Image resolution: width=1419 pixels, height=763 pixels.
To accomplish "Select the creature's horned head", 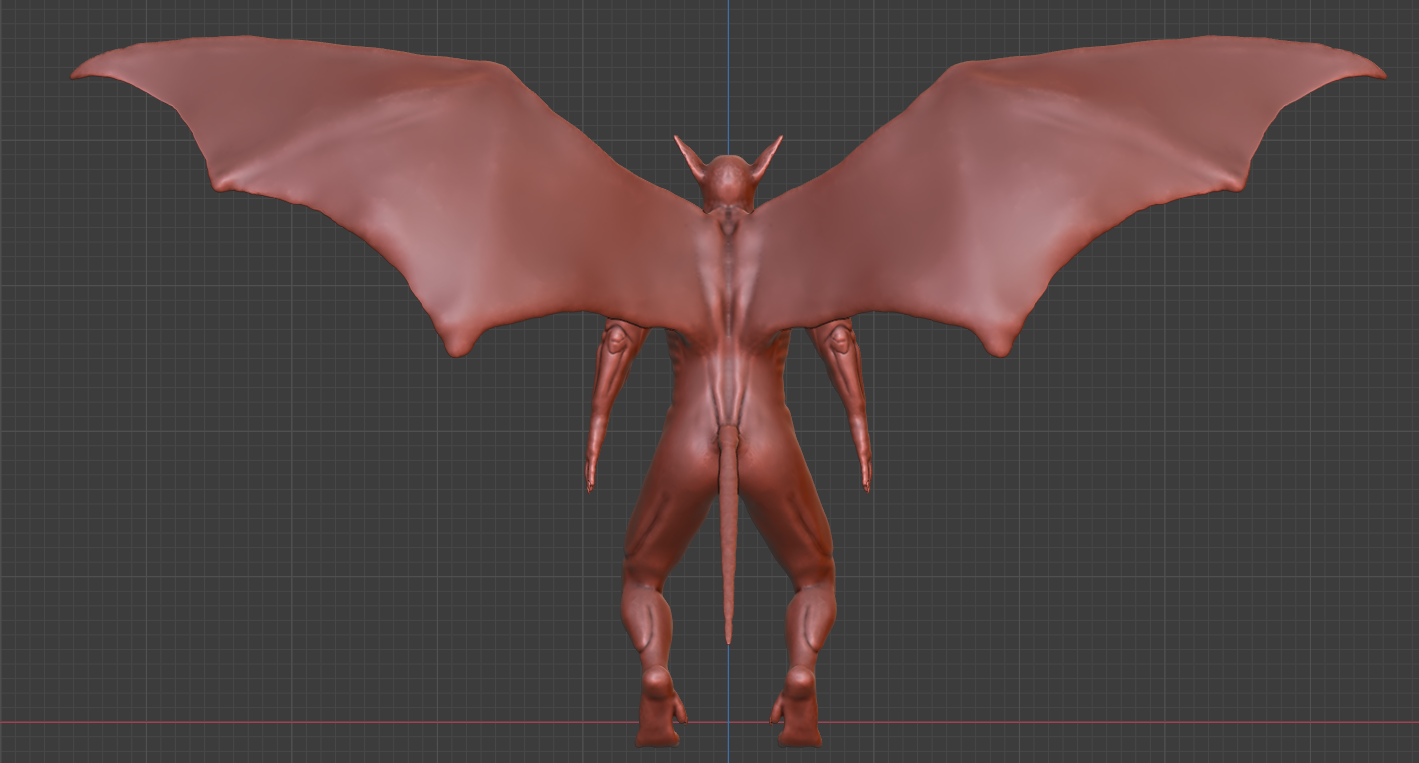I will [728, 174].
